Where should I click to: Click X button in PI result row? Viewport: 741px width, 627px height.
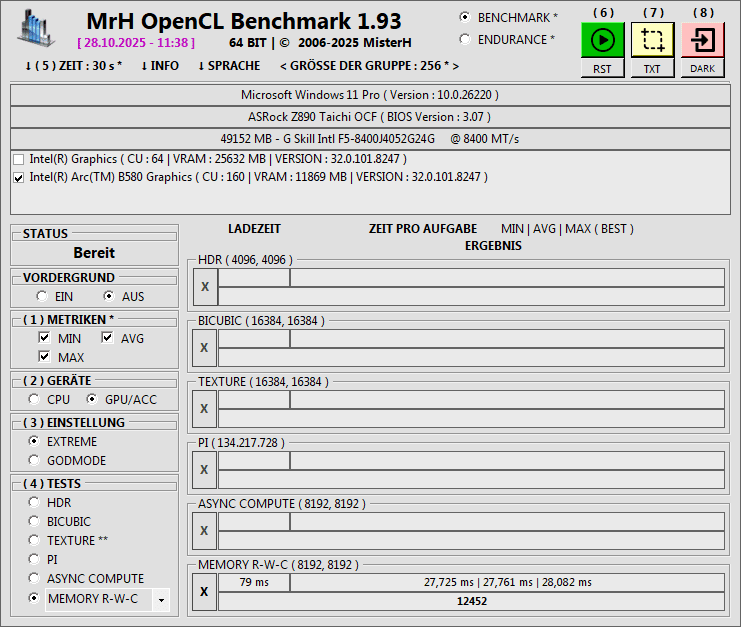click(x=204, y=470)
